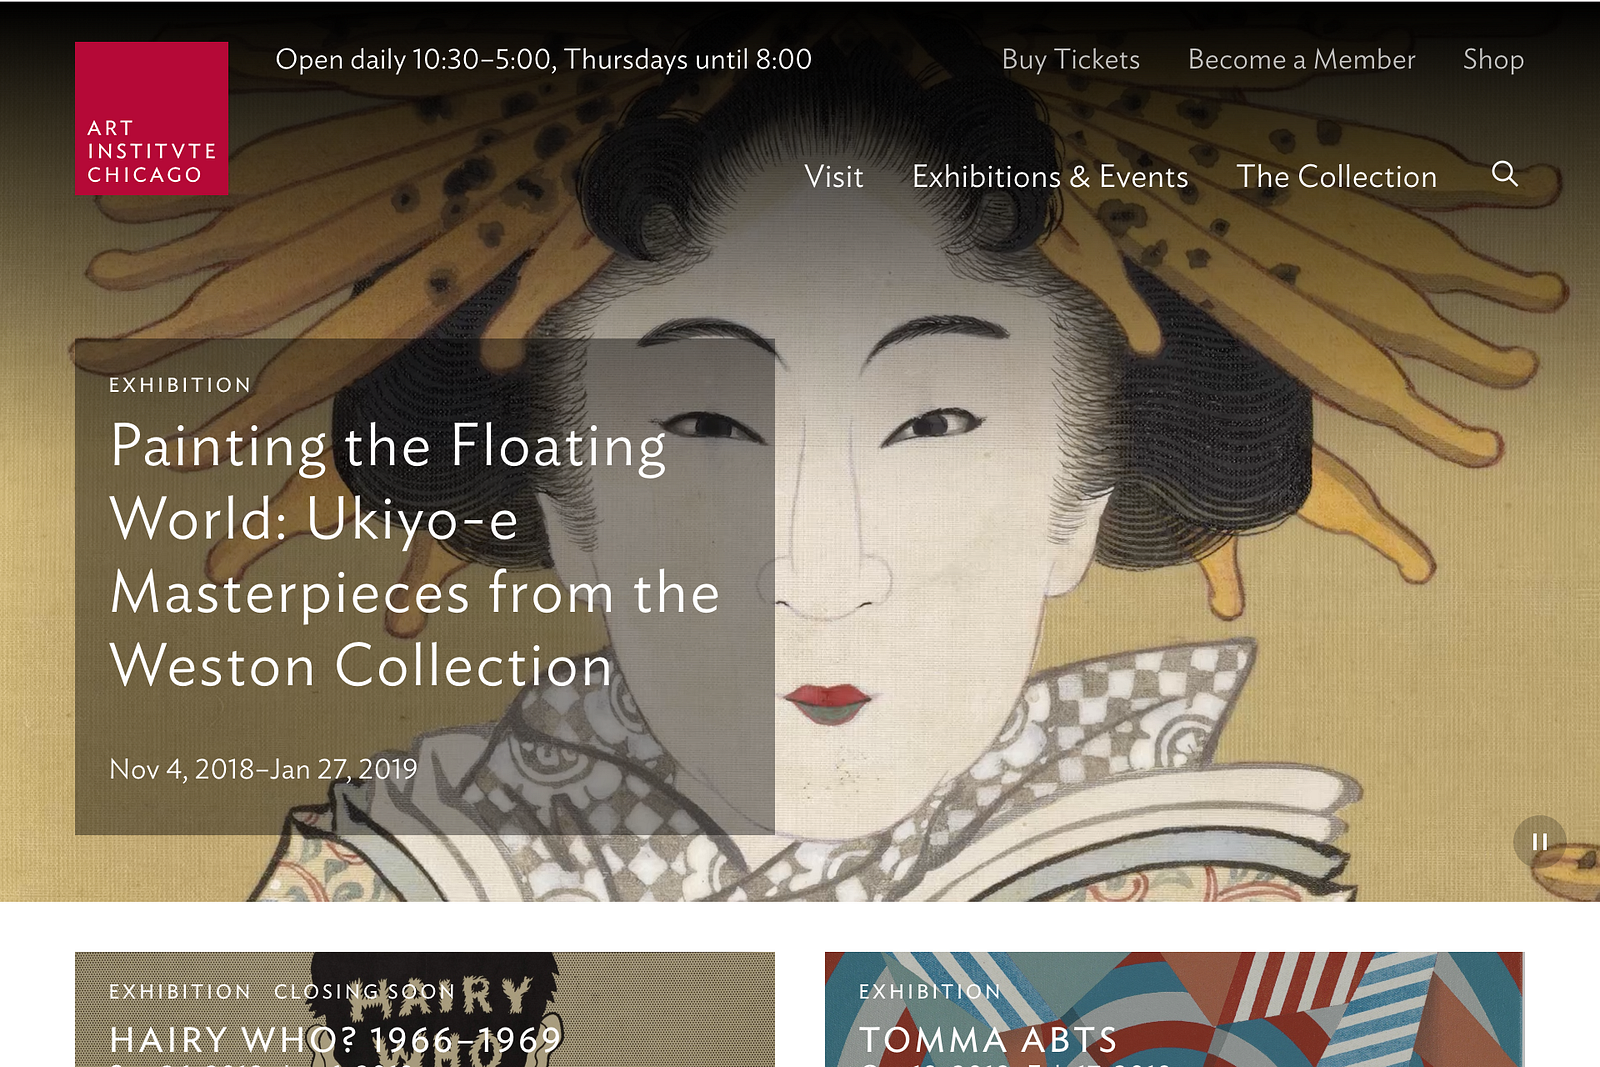Viewport: 1600px width, 1067px height.
Task: Click the Tomma Abts title text
Action: point(988,1040)
